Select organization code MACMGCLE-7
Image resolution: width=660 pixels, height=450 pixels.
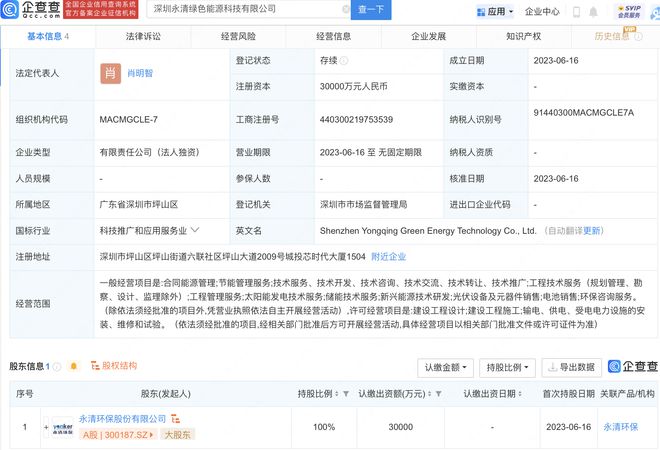[128, 120]
